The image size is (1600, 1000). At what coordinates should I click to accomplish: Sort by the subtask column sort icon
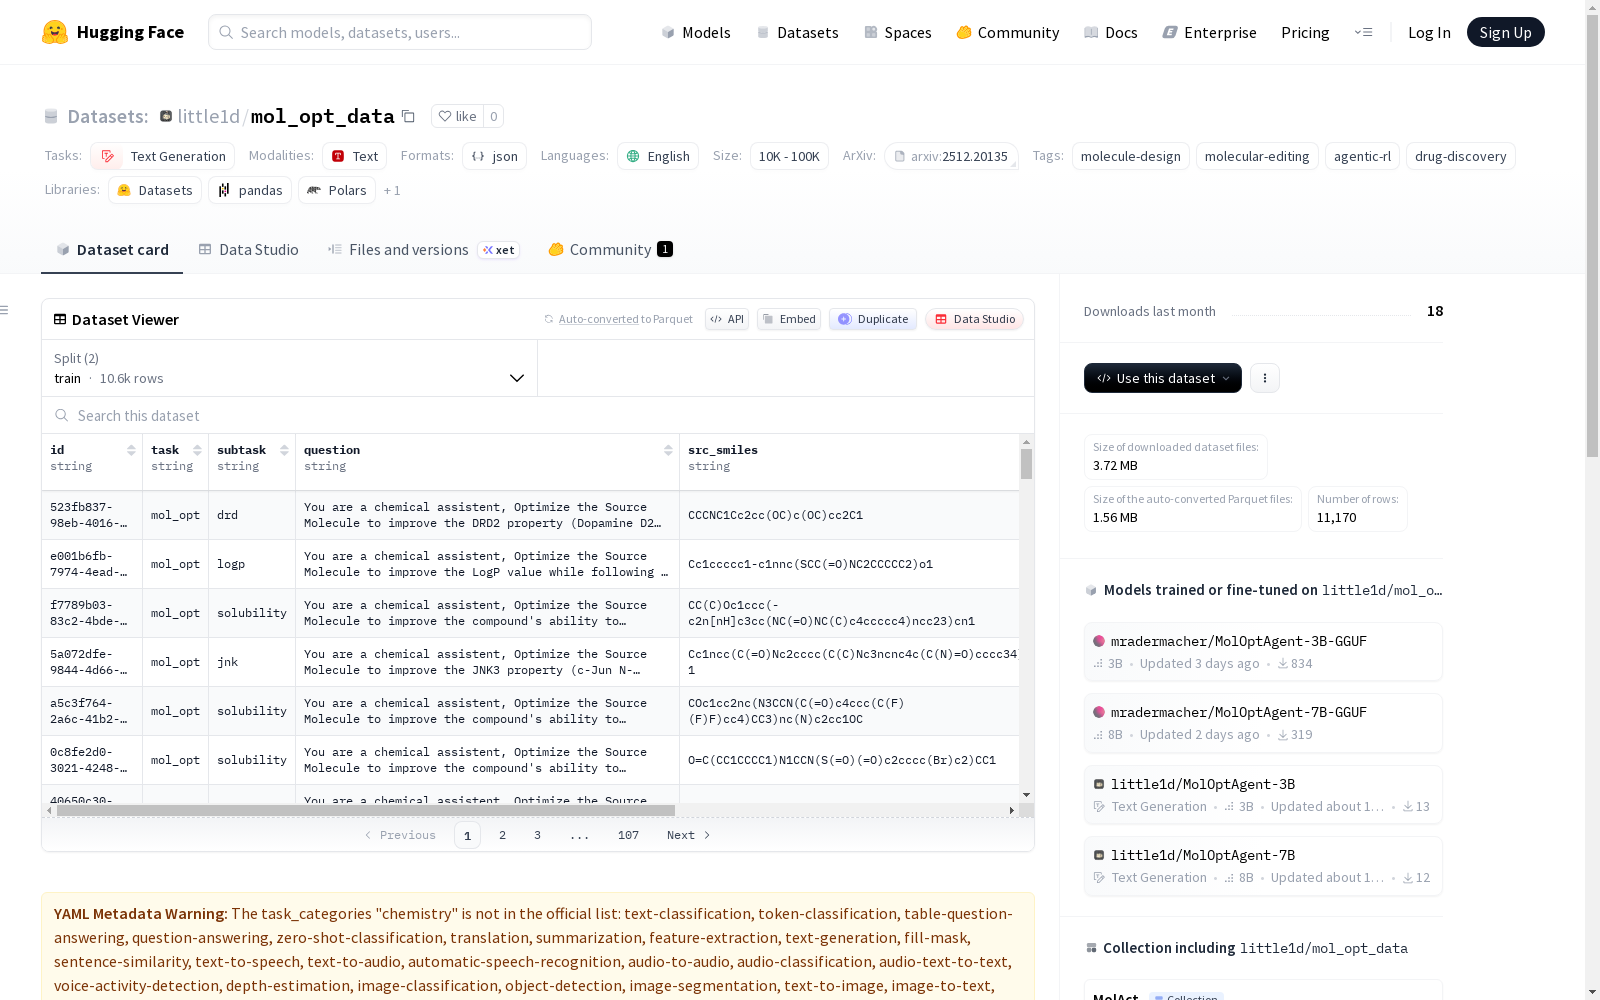click(284, 450)
